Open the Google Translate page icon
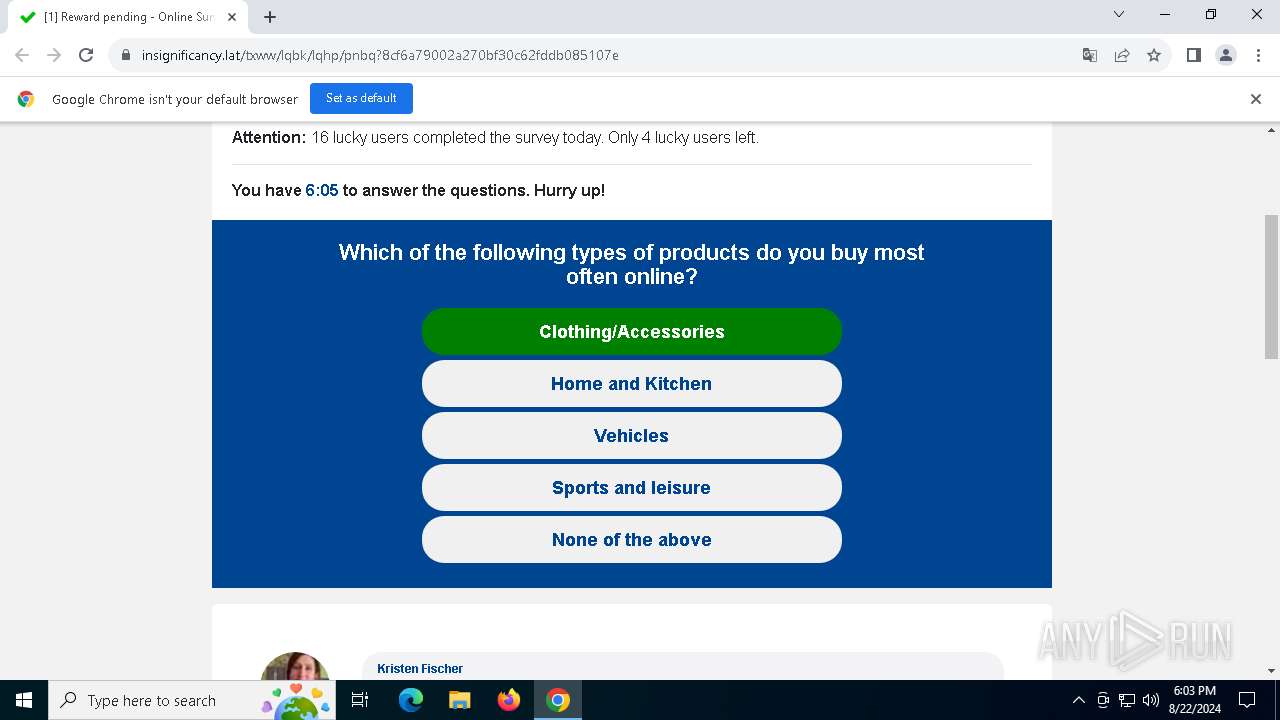This screenshot has height=720, width=1280. pos(1090,55)
